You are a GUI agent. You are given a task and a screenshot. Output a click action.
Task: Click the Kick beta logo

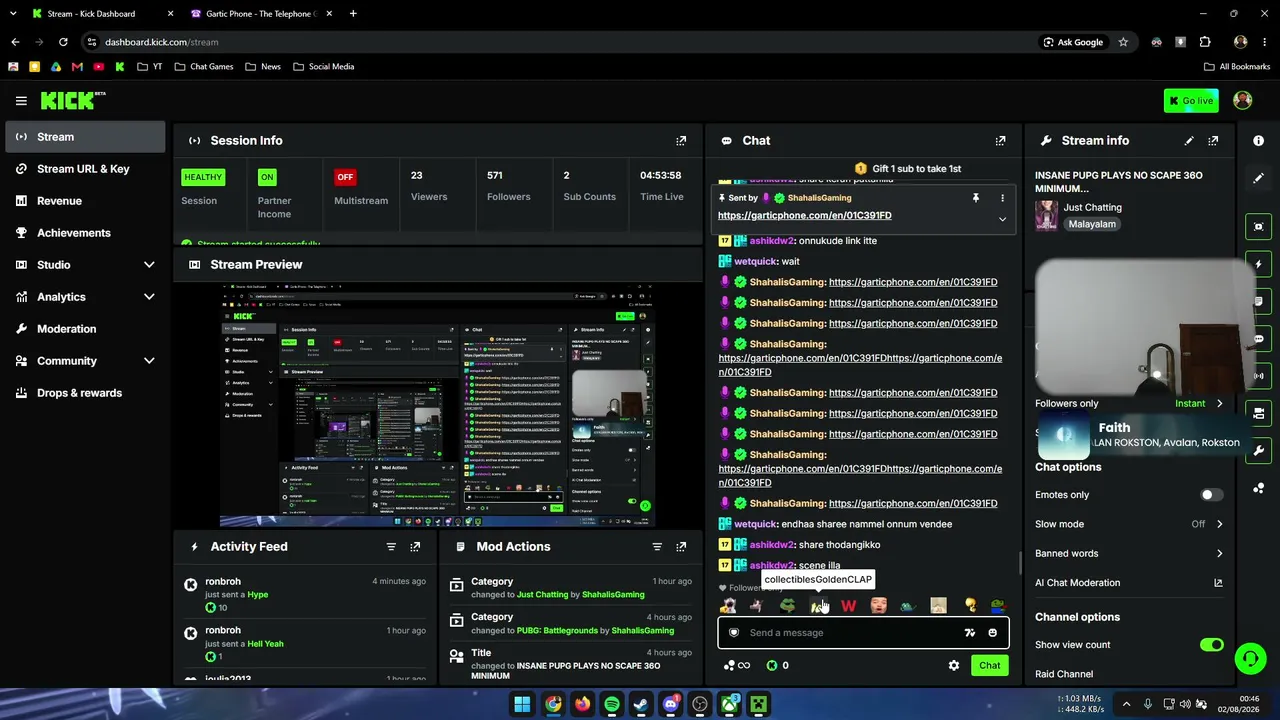(x=73, y=100)
